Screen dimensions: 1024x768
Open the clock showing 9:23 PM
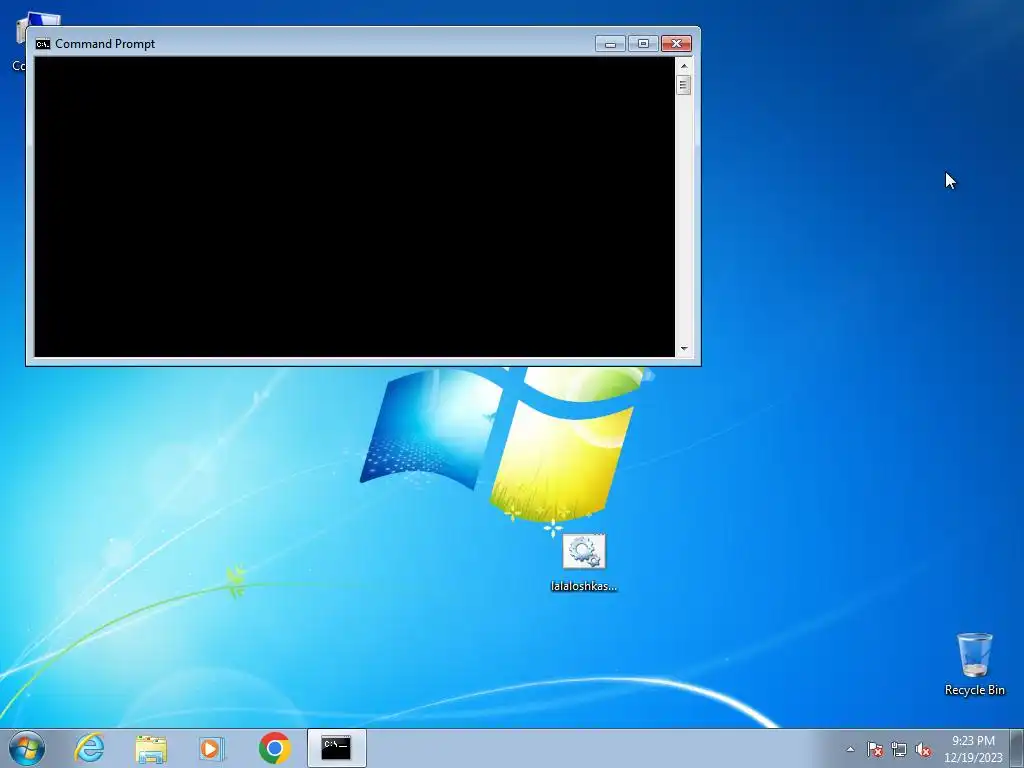973,749
